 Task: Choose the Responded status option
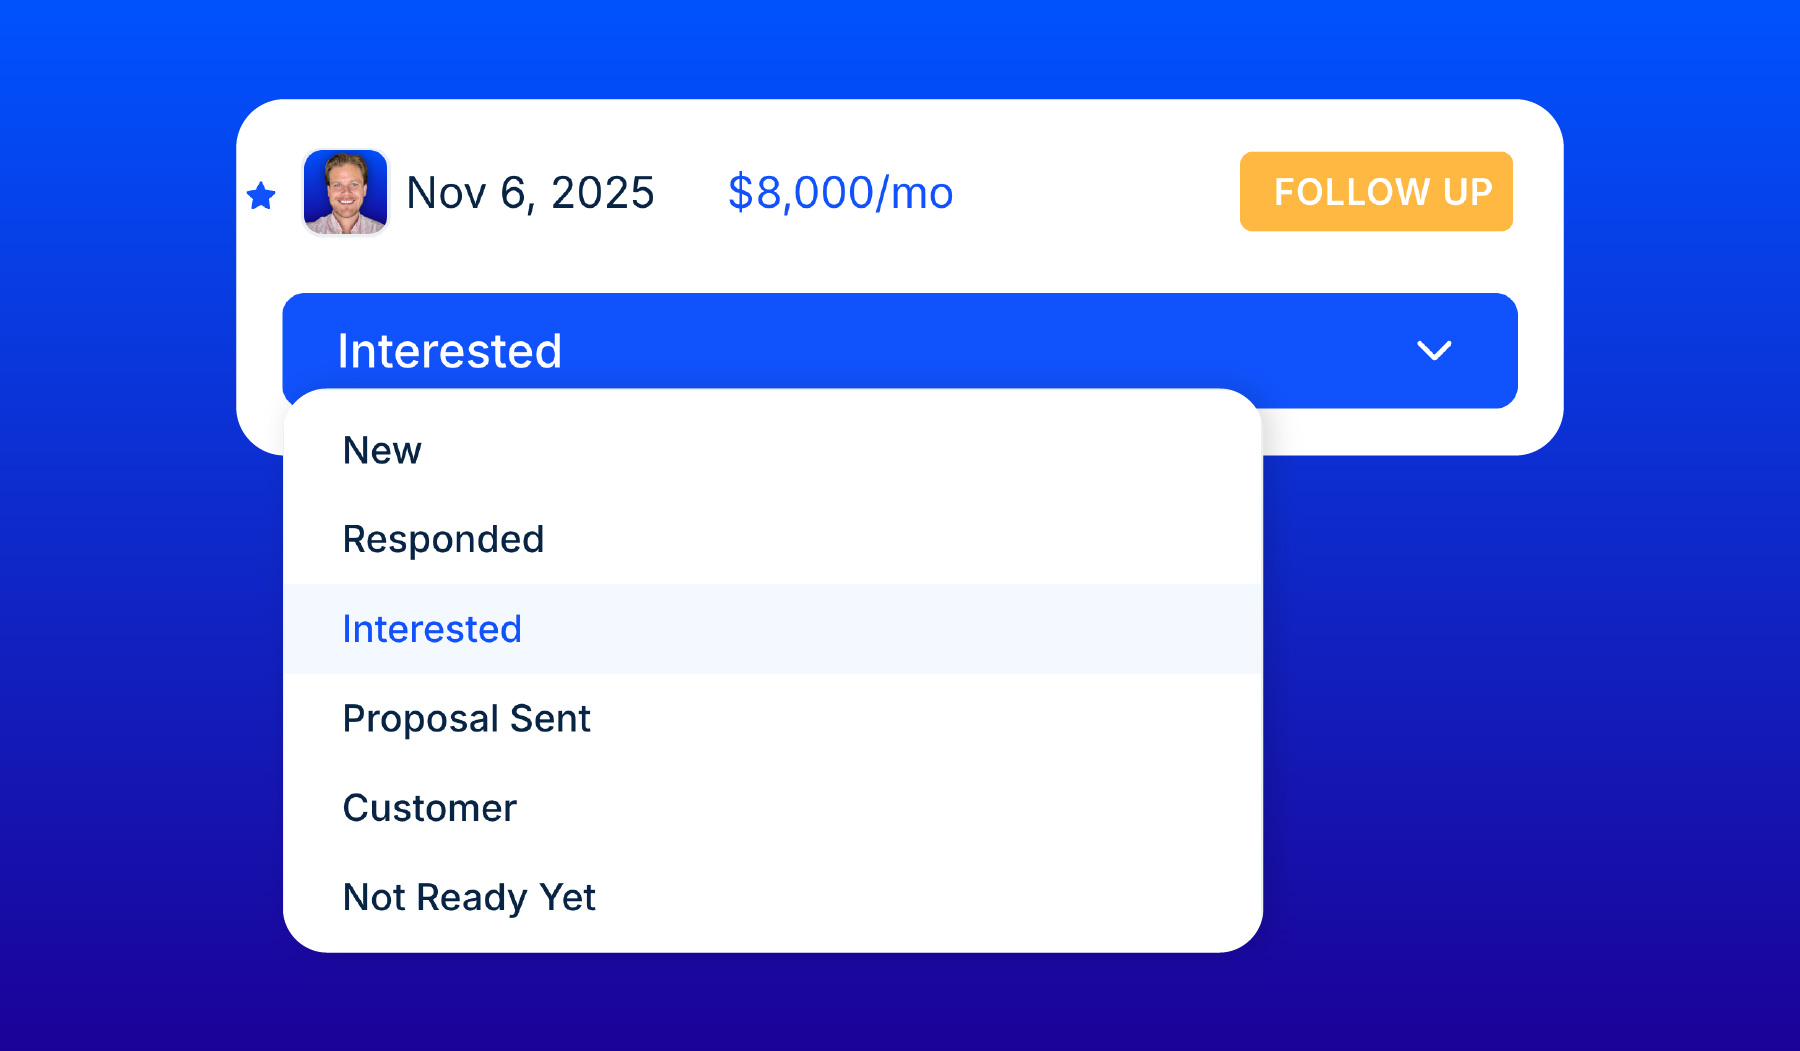coord(443,539)
